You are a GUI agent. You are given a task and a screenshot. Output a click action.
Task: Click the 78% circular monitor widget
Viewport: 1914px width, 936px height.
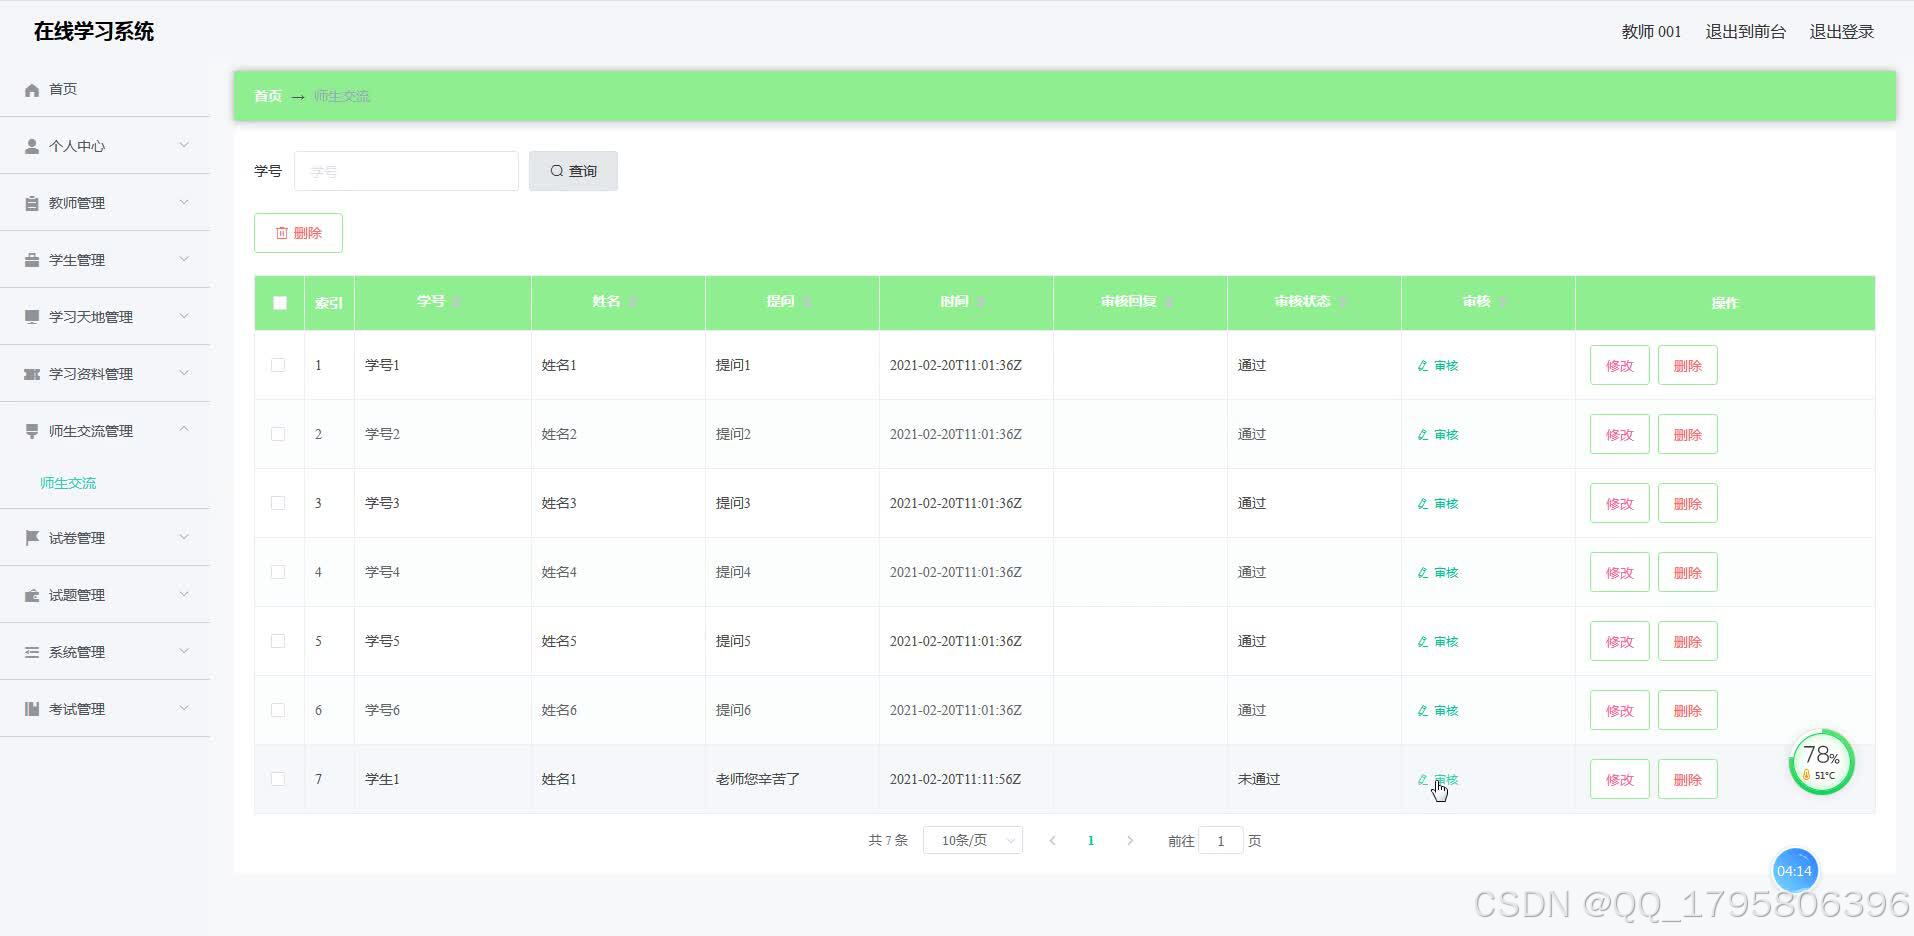click(x=1821, y=762)
